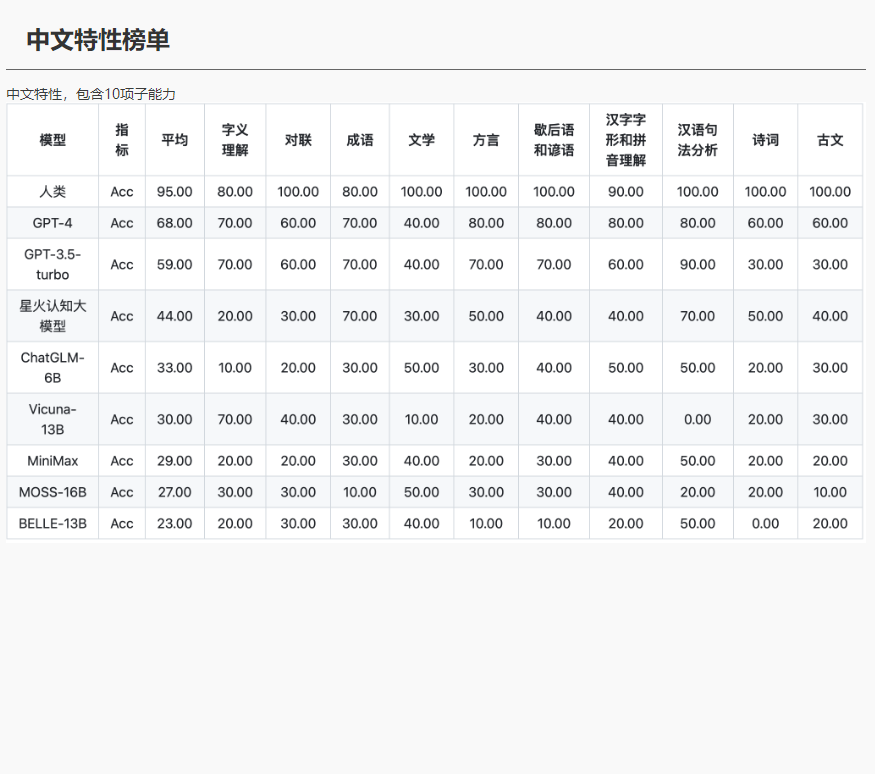Click the 29.00 average for MiniMax
This screenshot has width=875, height=774.
(x=175, y=460)
